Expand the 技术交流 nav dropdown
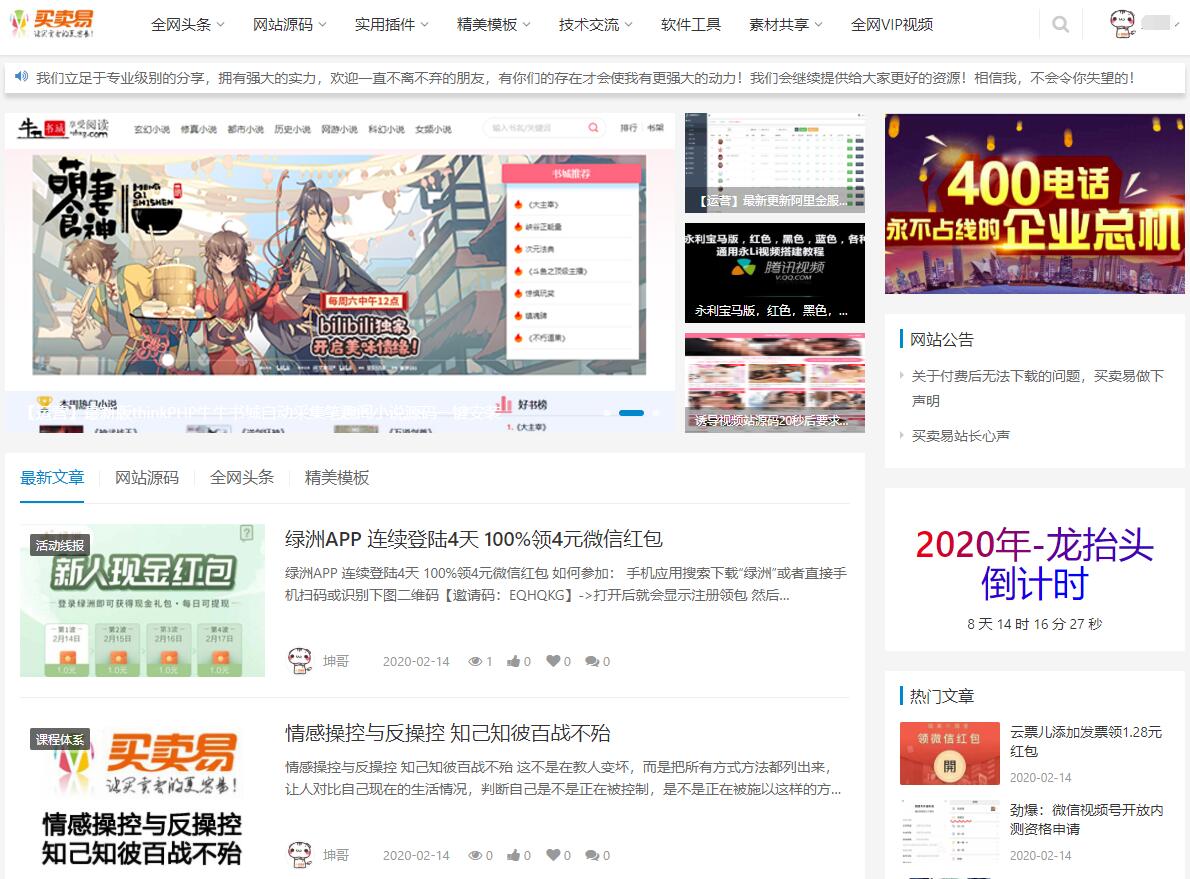 [x=628, y=25]
